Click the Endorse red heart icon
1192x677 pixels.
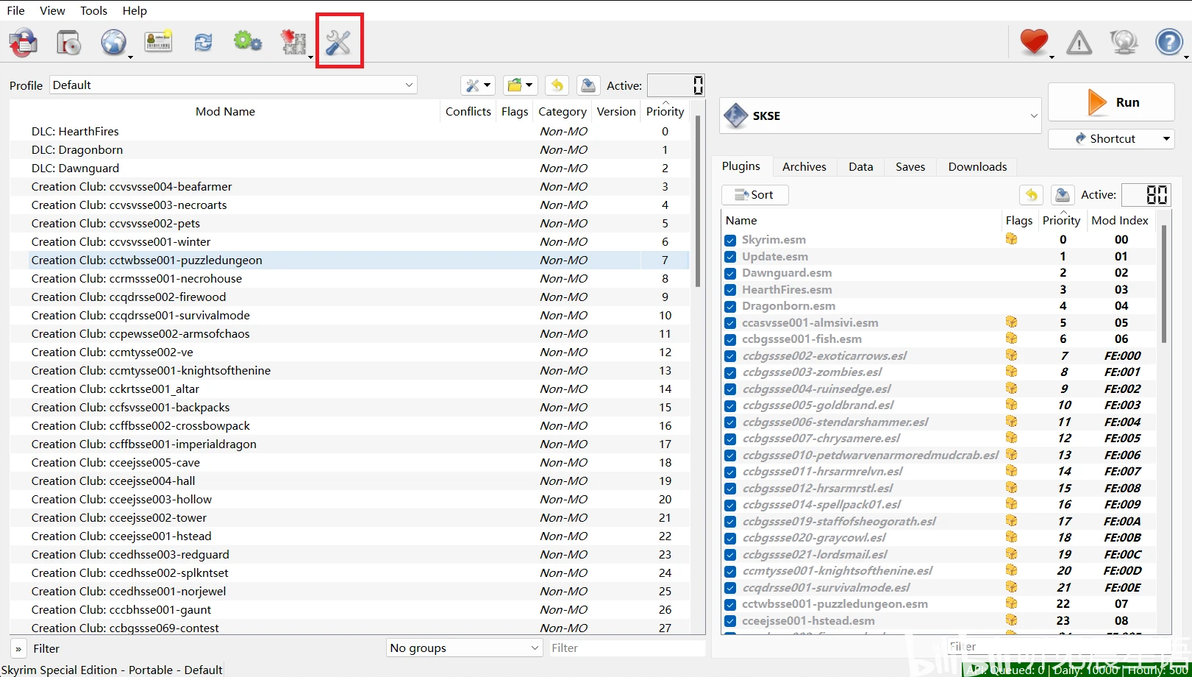(1034, 42)
